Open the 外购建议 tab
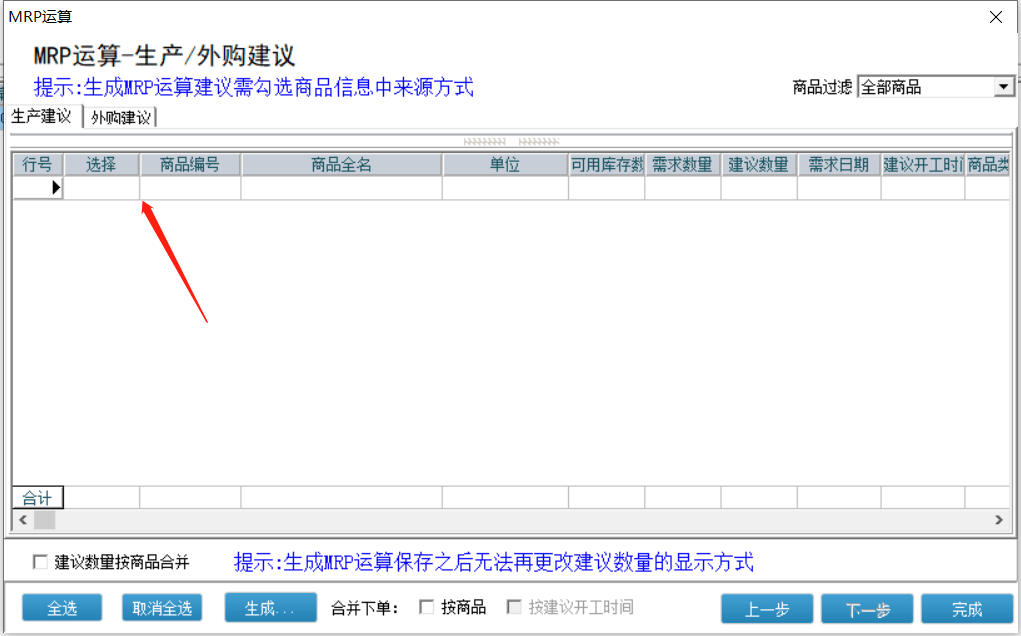1021x636 pixels. pyautogui.click(x=120, y=117)
